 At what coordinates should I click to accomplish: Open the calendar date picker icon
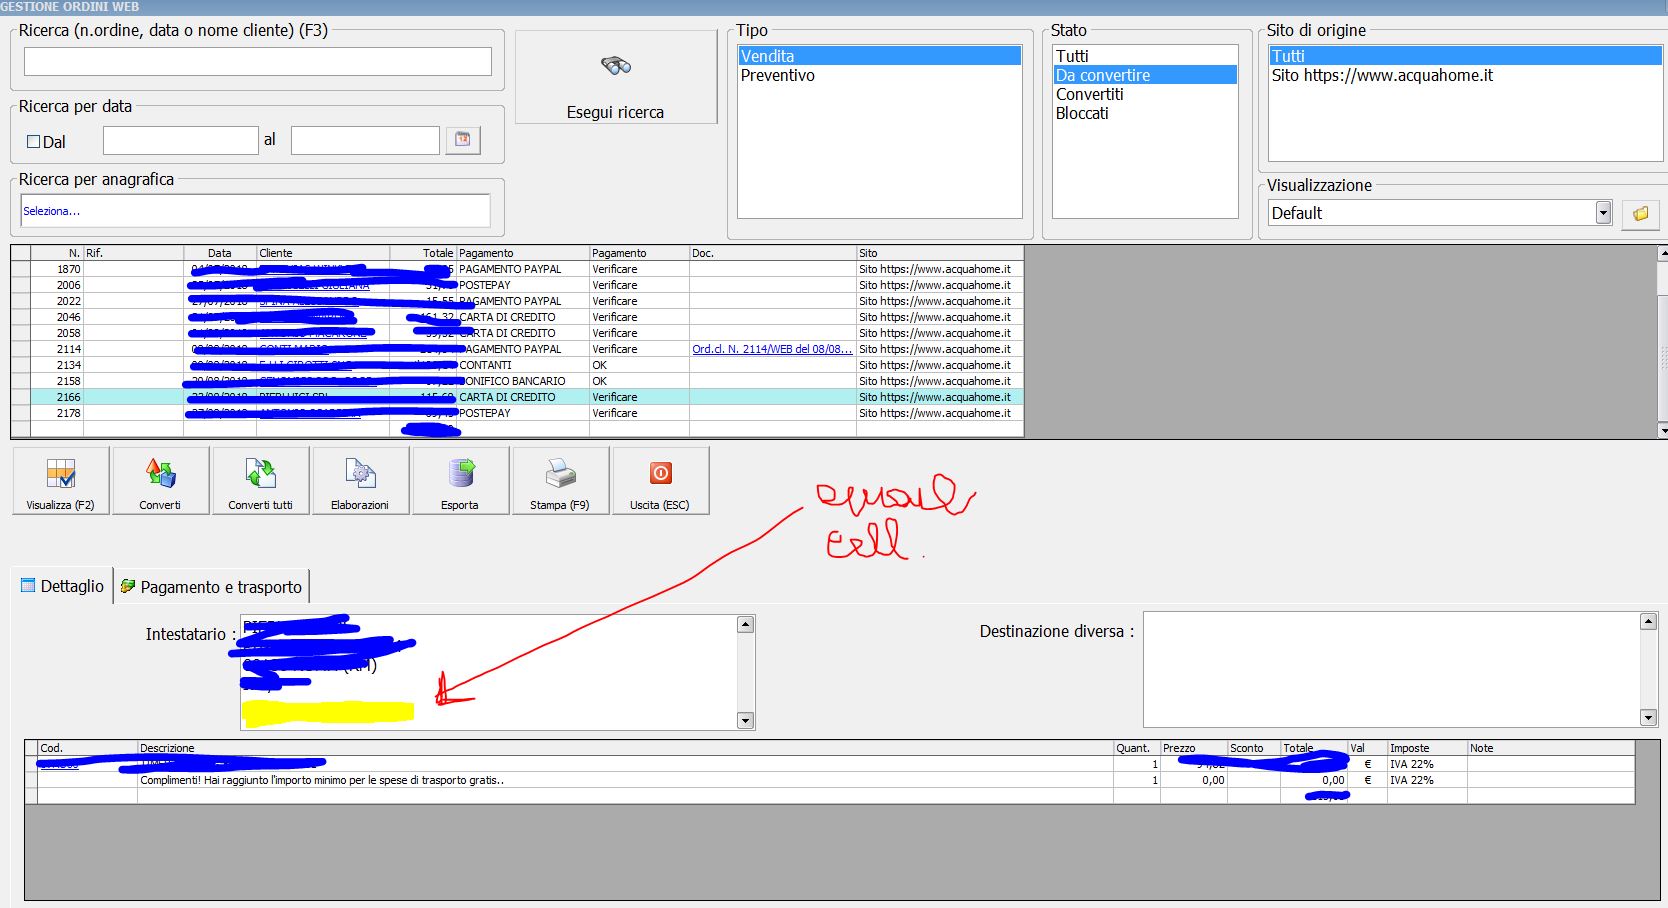pos(463,140)
